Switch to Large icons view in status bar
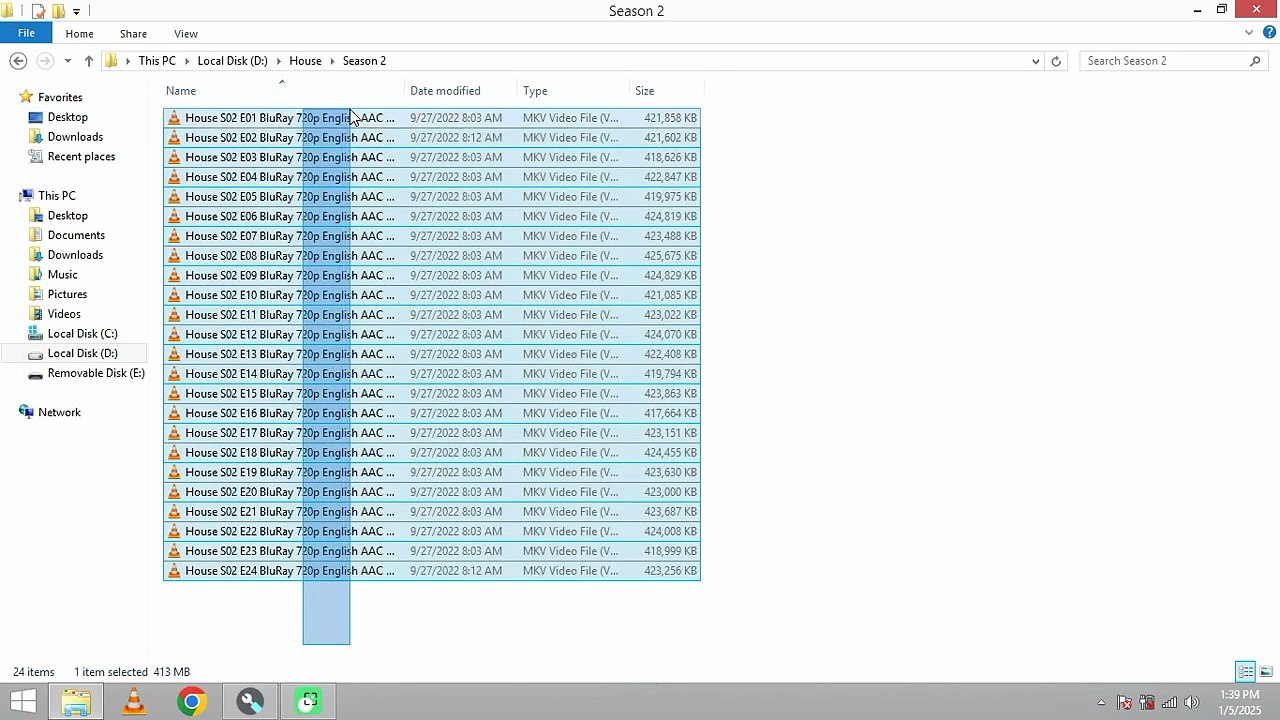Viewport: 1280px width, 720px height. [x=1266, y=672]
